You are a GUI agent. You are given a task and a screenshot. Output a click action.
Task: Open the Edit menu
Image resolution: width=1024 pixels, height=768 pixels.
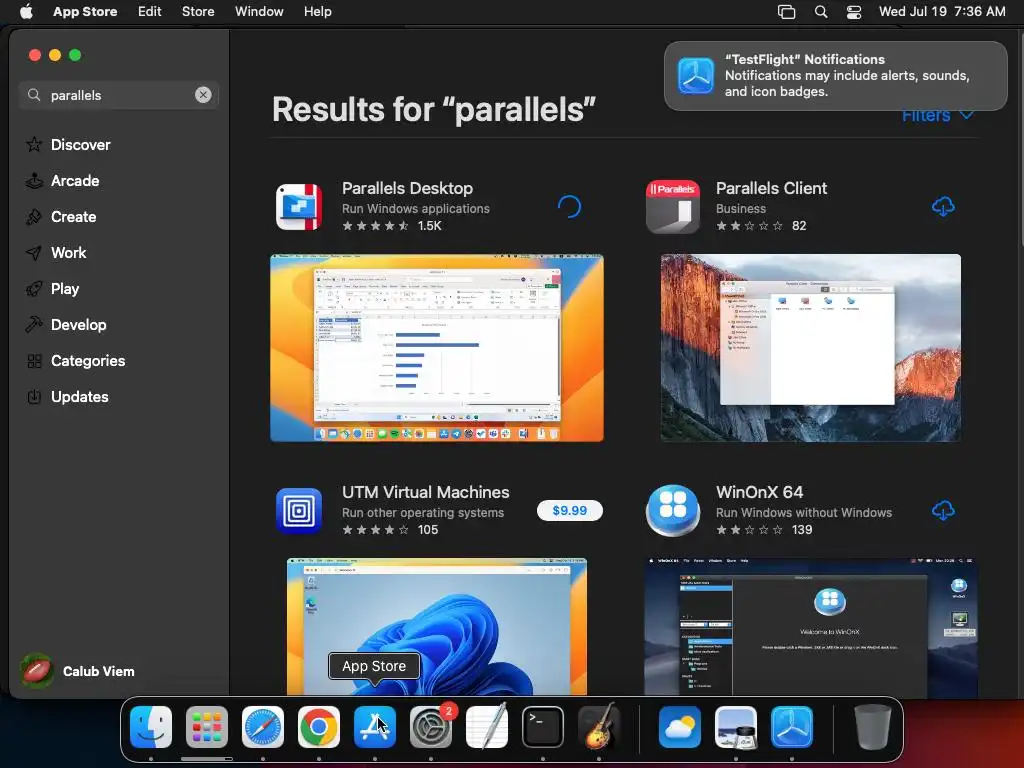click(150, 11)
